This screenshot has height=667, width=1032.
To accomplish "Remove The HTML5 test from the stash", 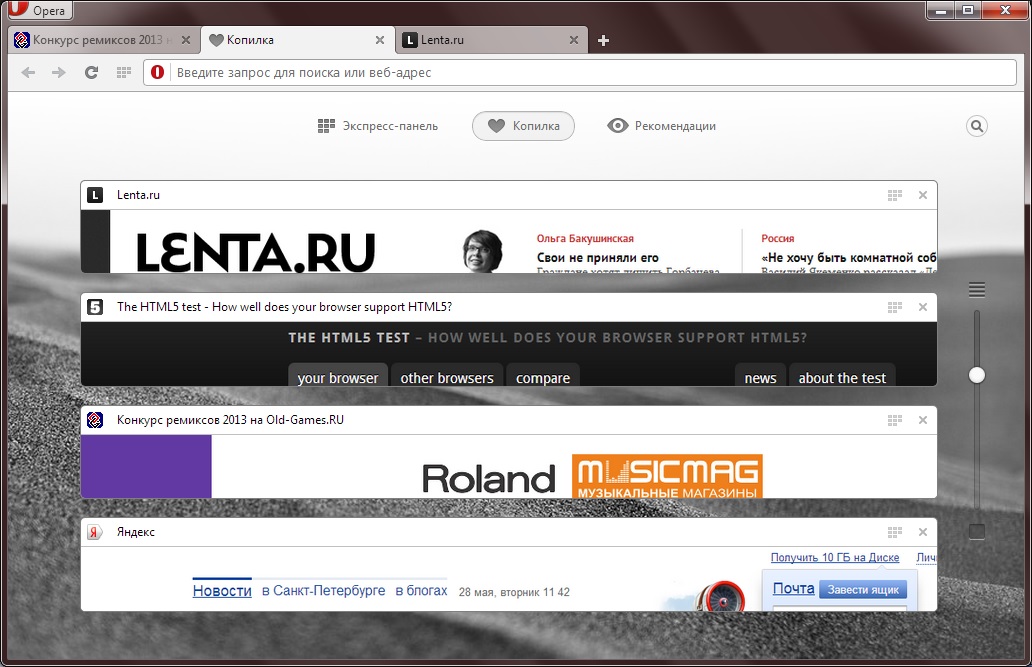I will pyautogui.click(x=923, y=307).
